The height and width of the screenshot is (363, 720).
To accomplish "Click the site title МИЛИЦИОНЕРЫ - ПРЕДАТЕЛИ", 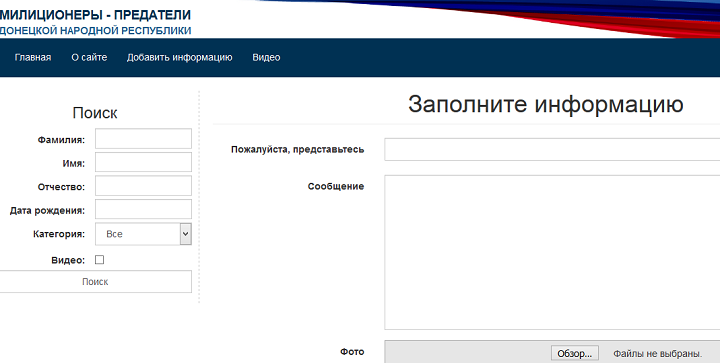I will 95,15.
